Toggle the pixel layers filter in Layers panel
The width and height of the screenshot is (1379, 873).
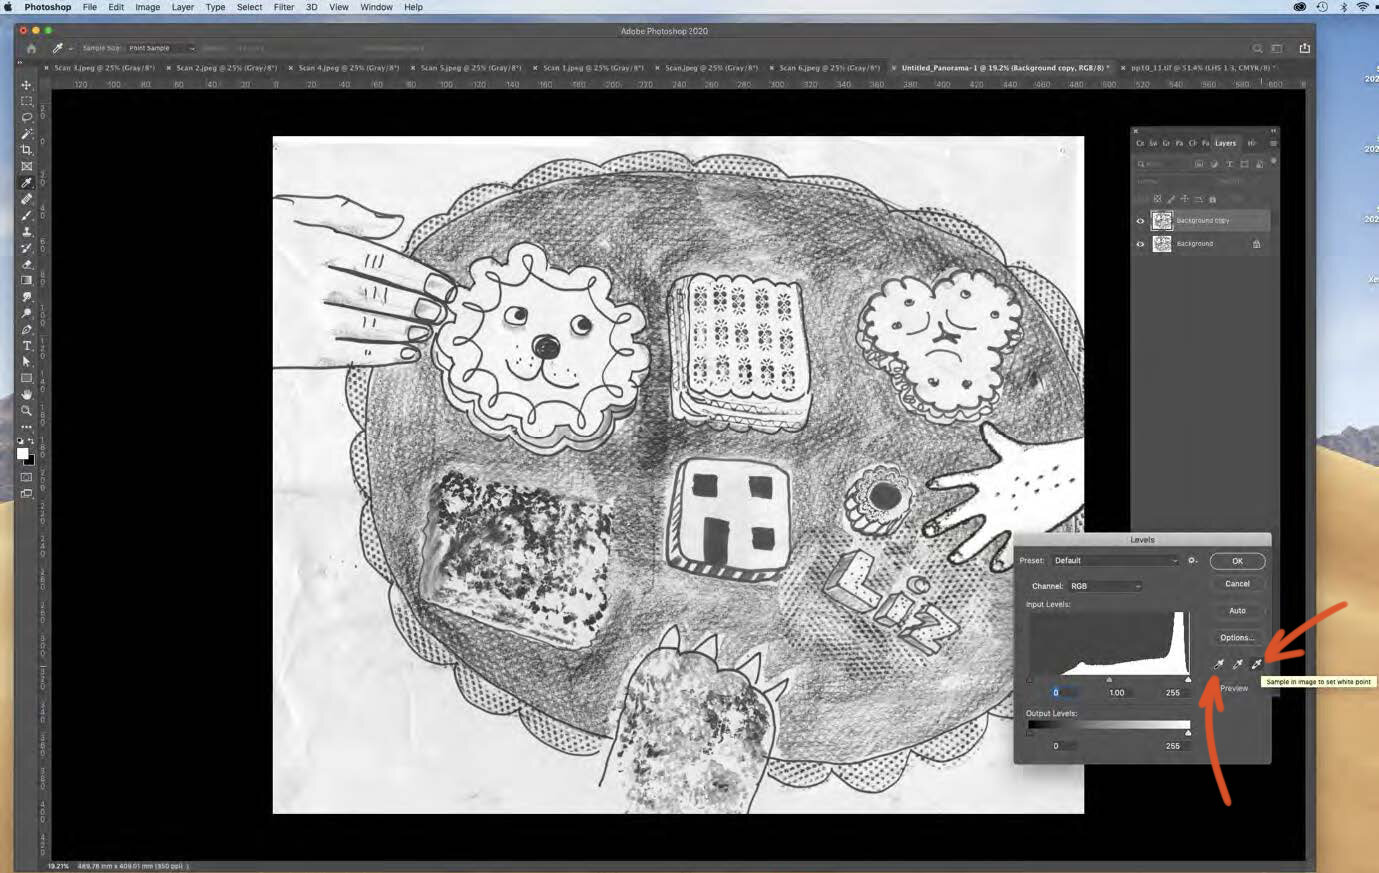1199,164
